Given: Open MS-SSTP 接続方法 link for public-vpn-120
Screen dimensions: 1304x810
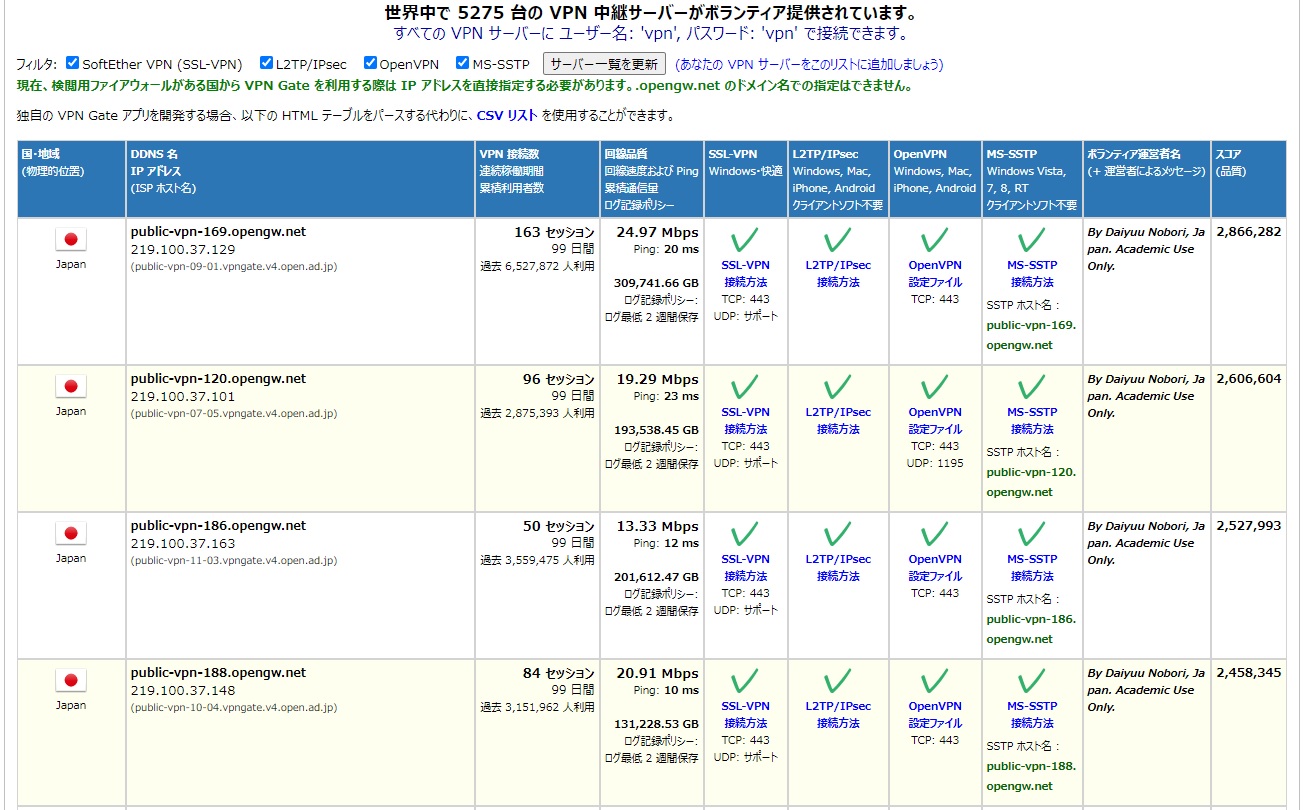Looking at the screenshot, I should click(1031, 421).
